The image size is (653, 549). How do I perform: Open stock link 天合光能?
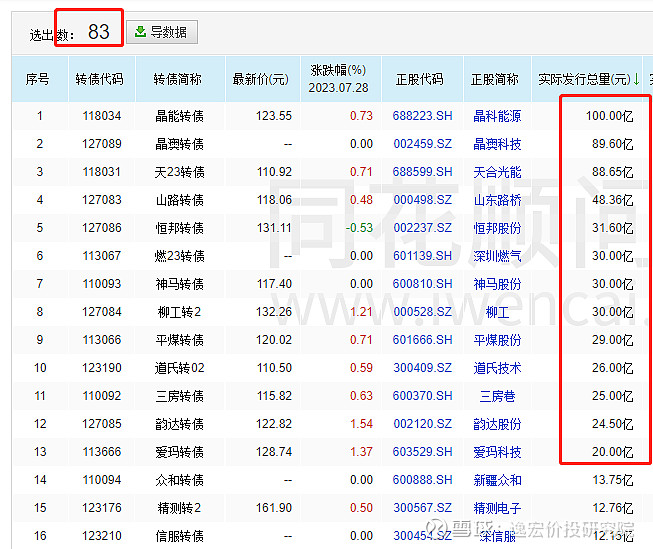click(497, 172)
